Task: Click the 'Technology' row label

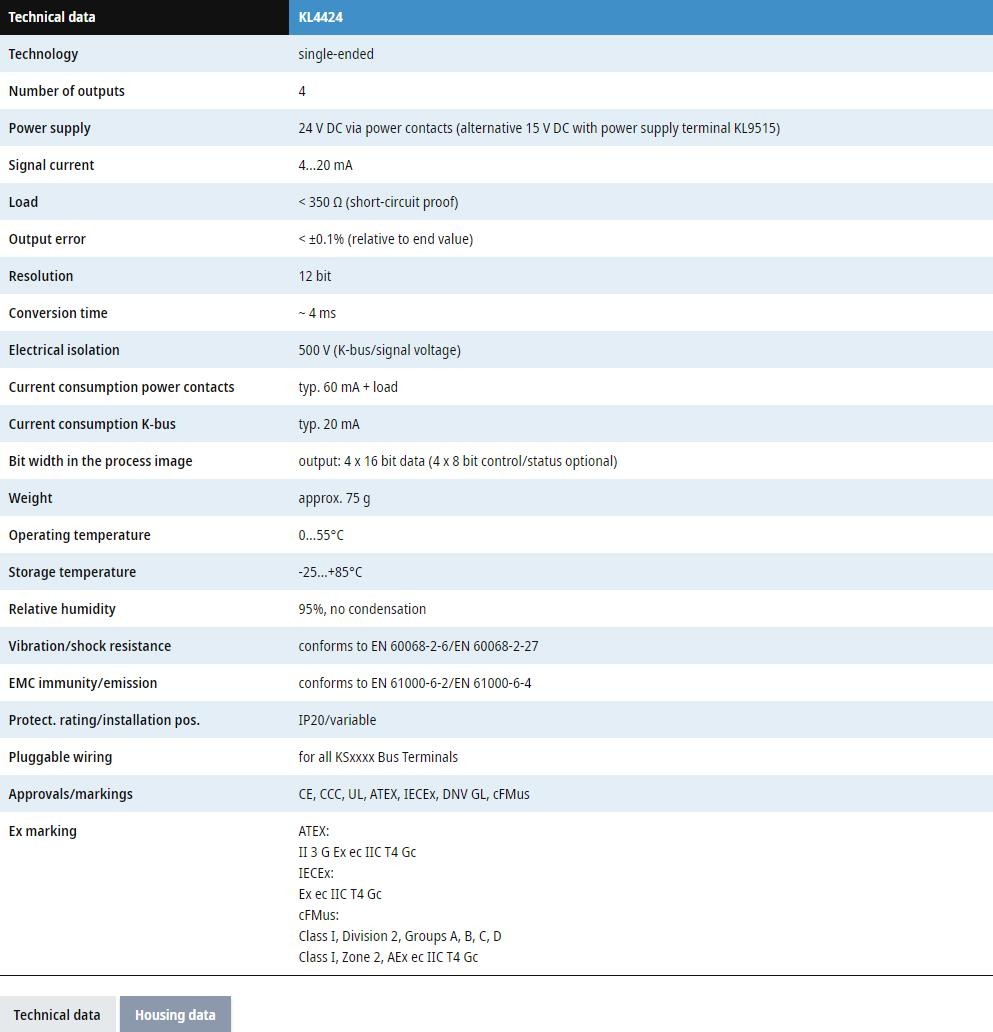Action: (43, 54)
